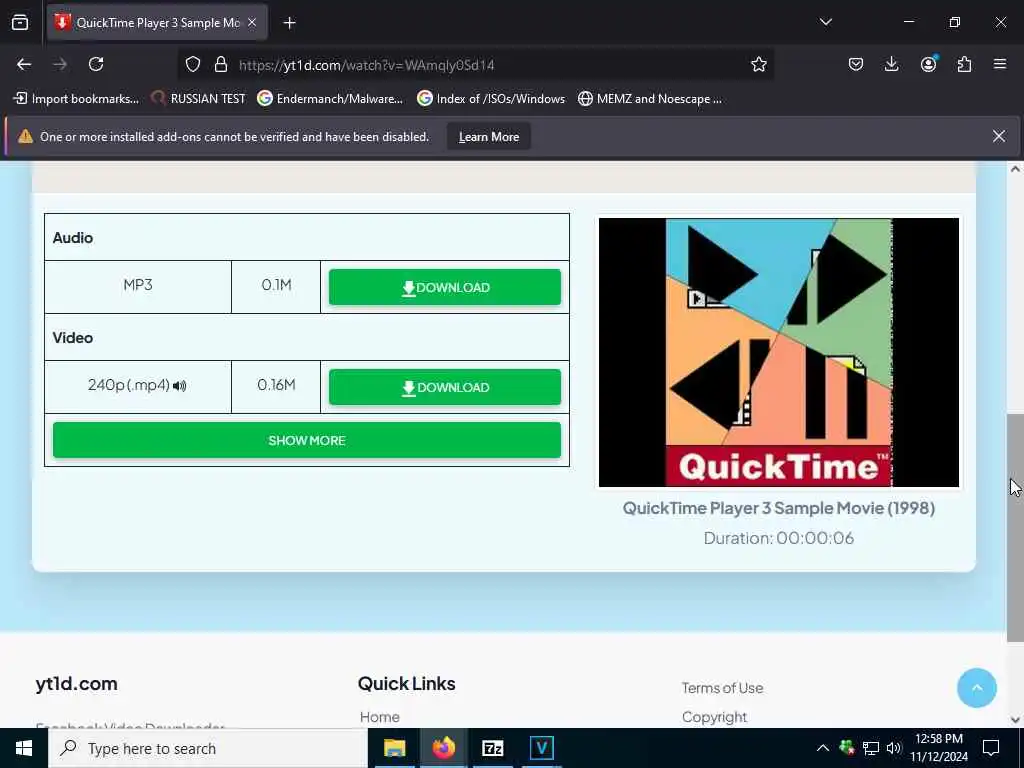The image size is (1024, 768).
Task: Click the 0.16M file size cell
Action: click(276, 385)
